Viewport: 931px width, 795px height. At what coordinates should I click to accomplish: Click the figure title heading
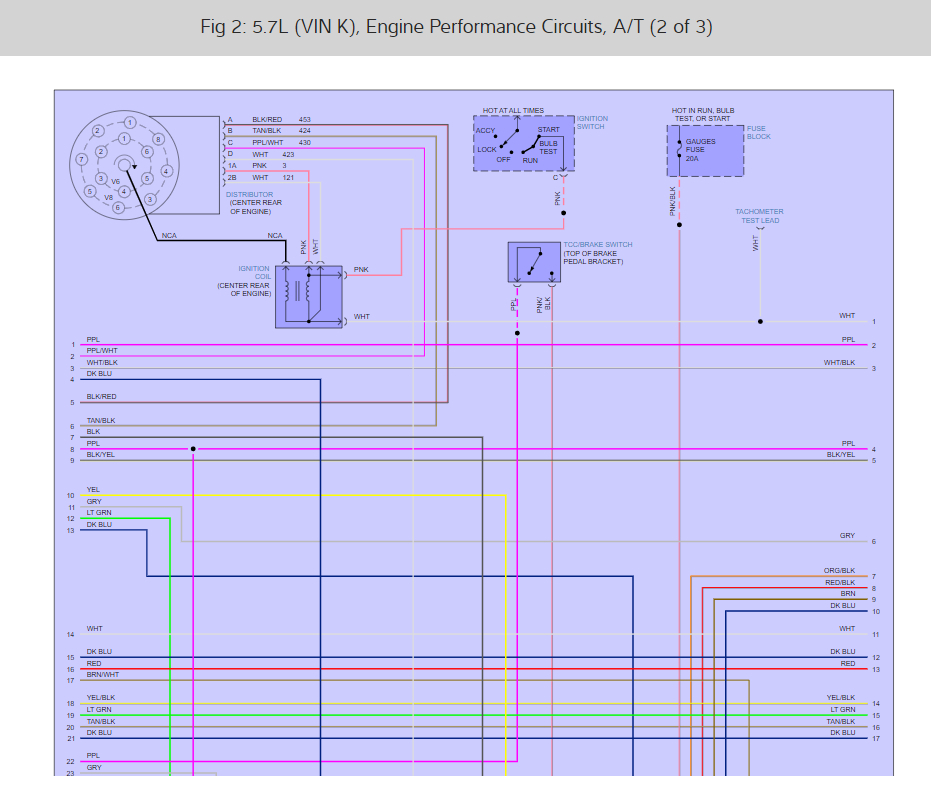tap(456, 27)
